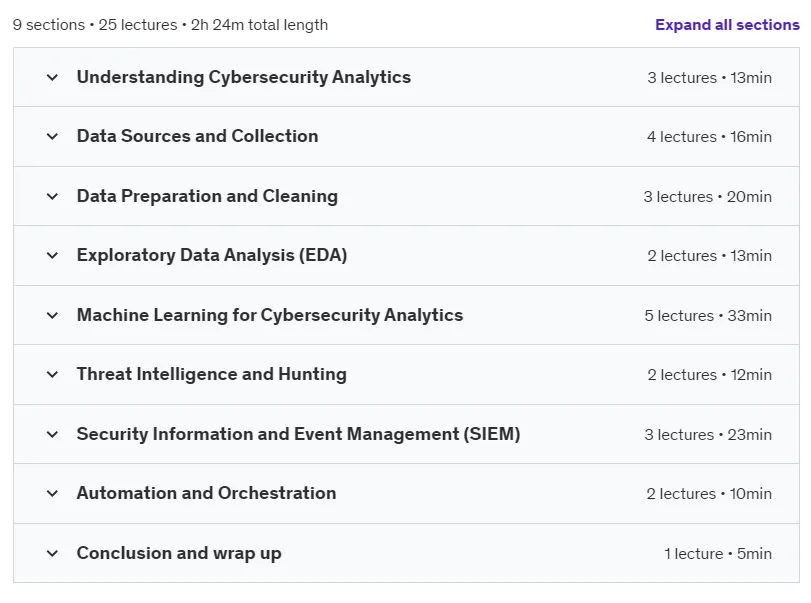
Task: Select Understanding Cybersecurity Analytics section title
Action: (244, 77)
